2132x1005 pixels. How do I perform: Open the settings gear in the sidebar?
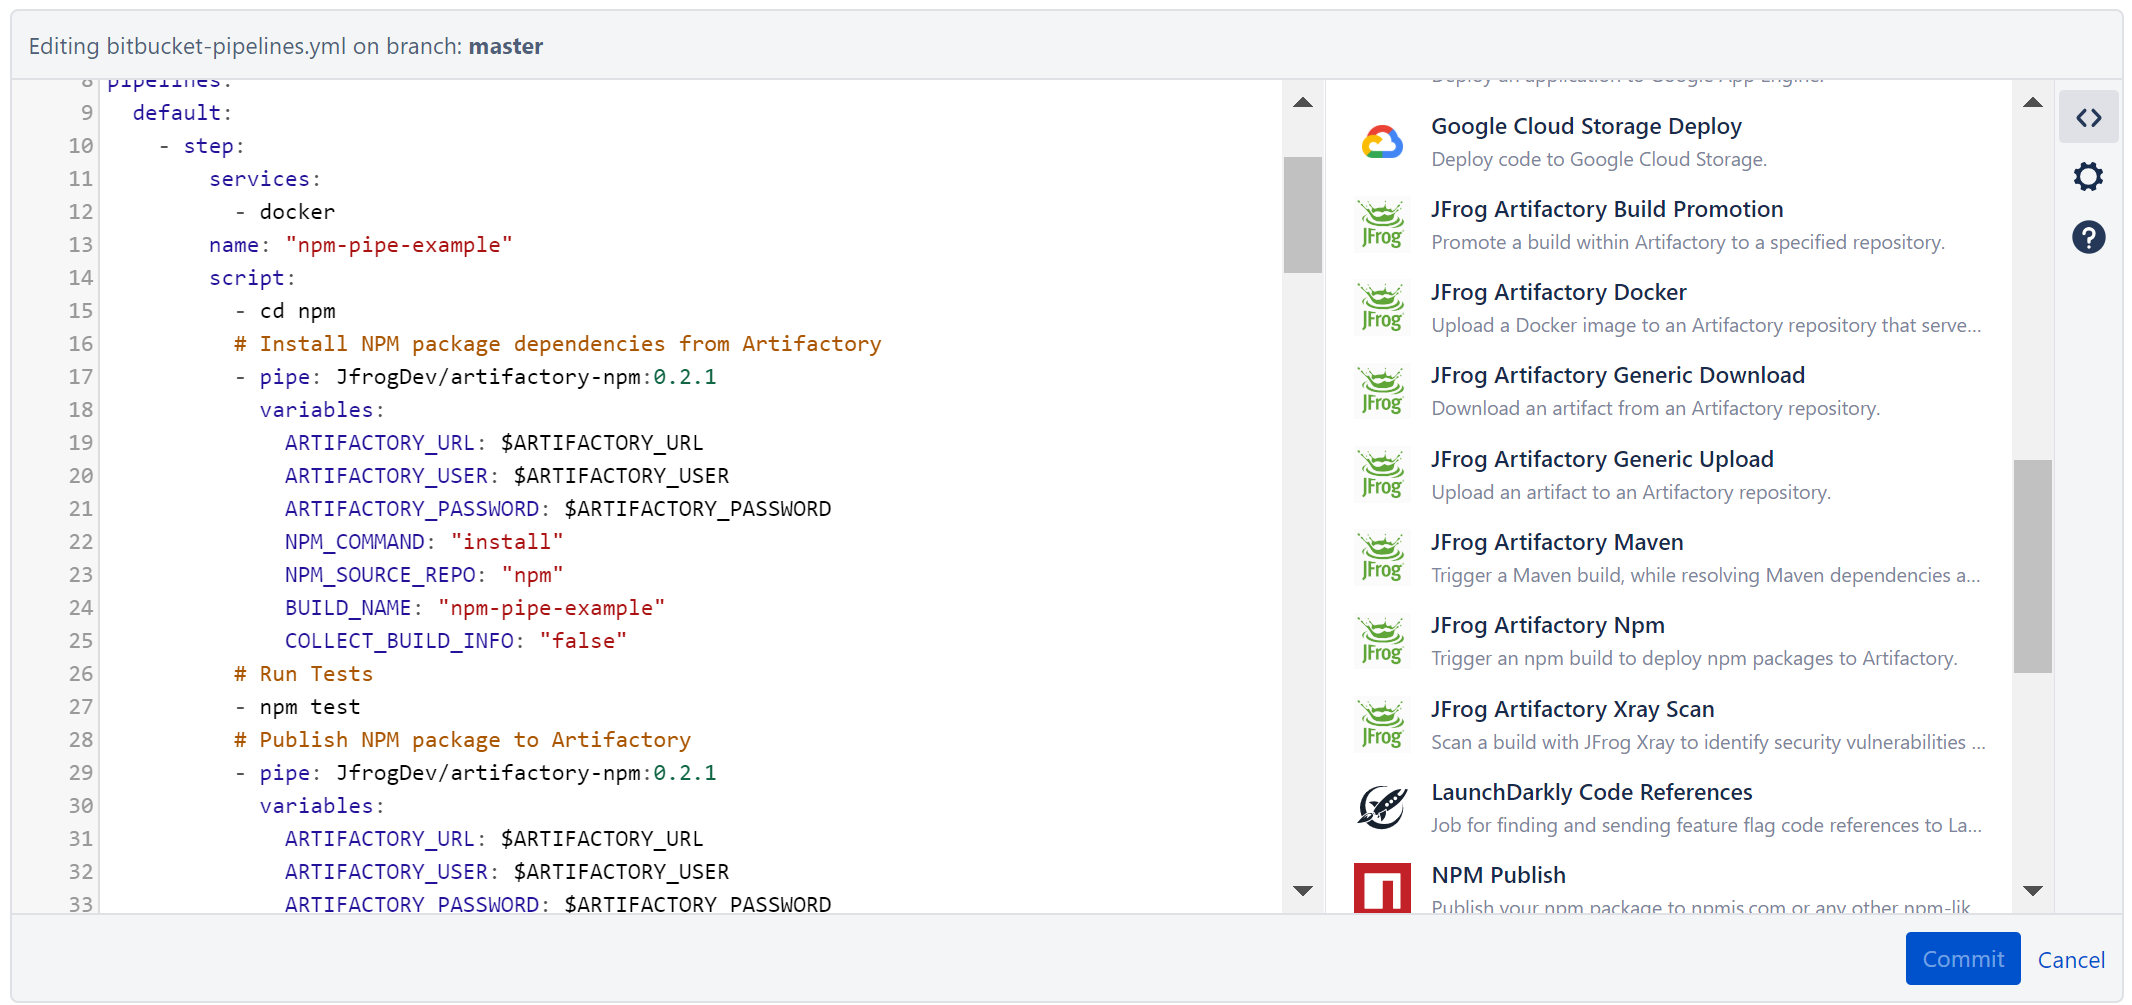[2089, 176]
